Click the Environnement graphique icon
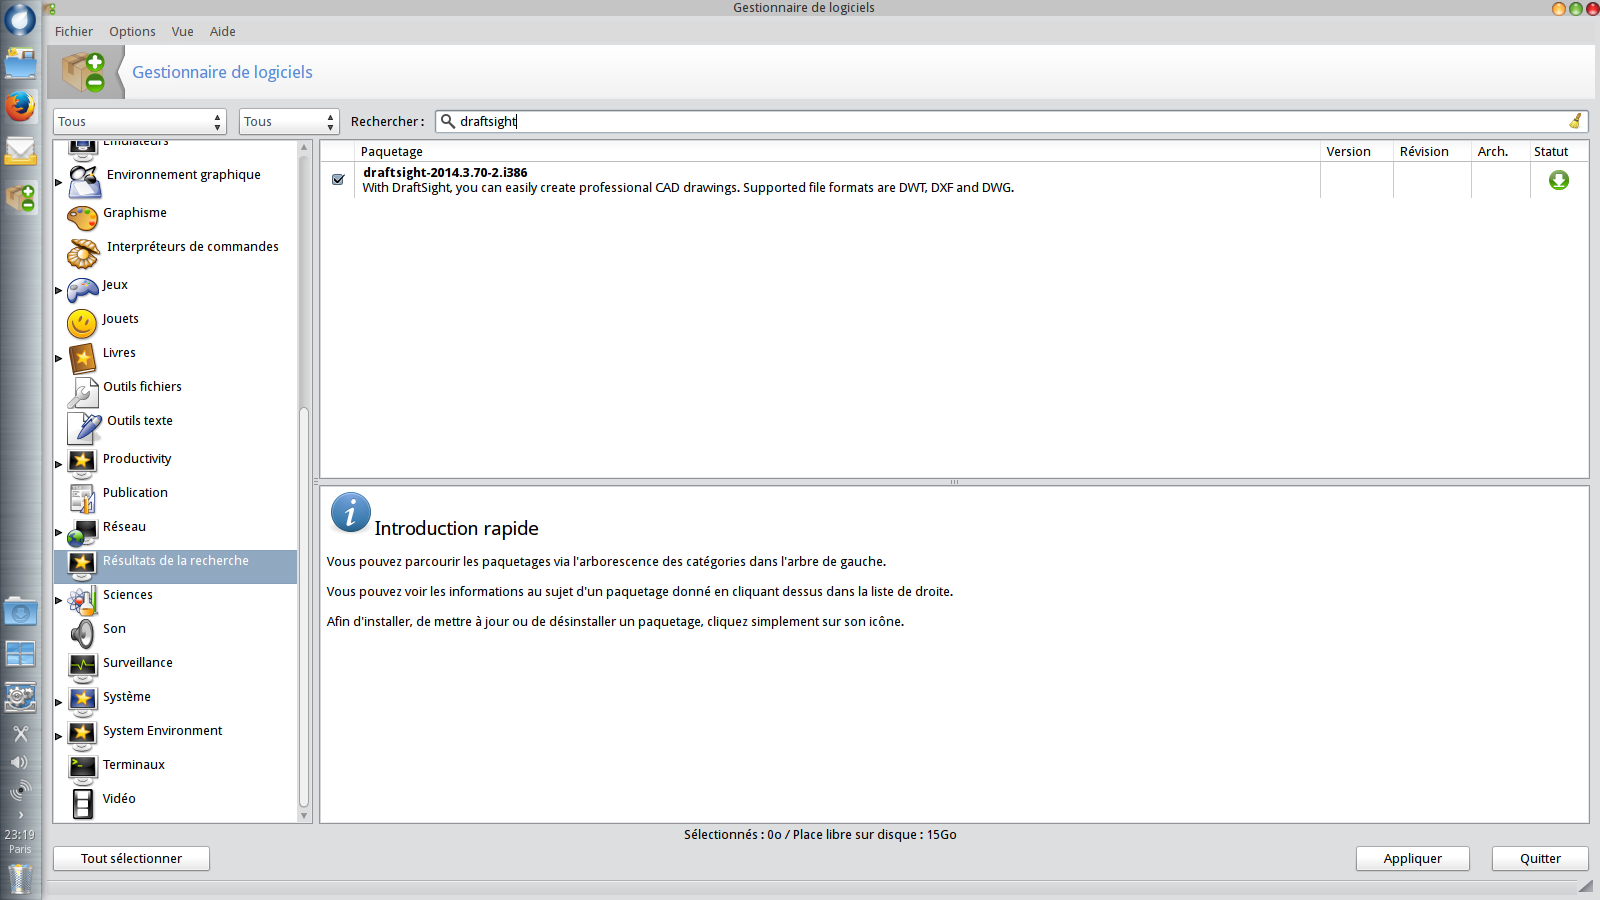Image resolution: width=1600 pixels, height=900 pixels. (84, 182)
